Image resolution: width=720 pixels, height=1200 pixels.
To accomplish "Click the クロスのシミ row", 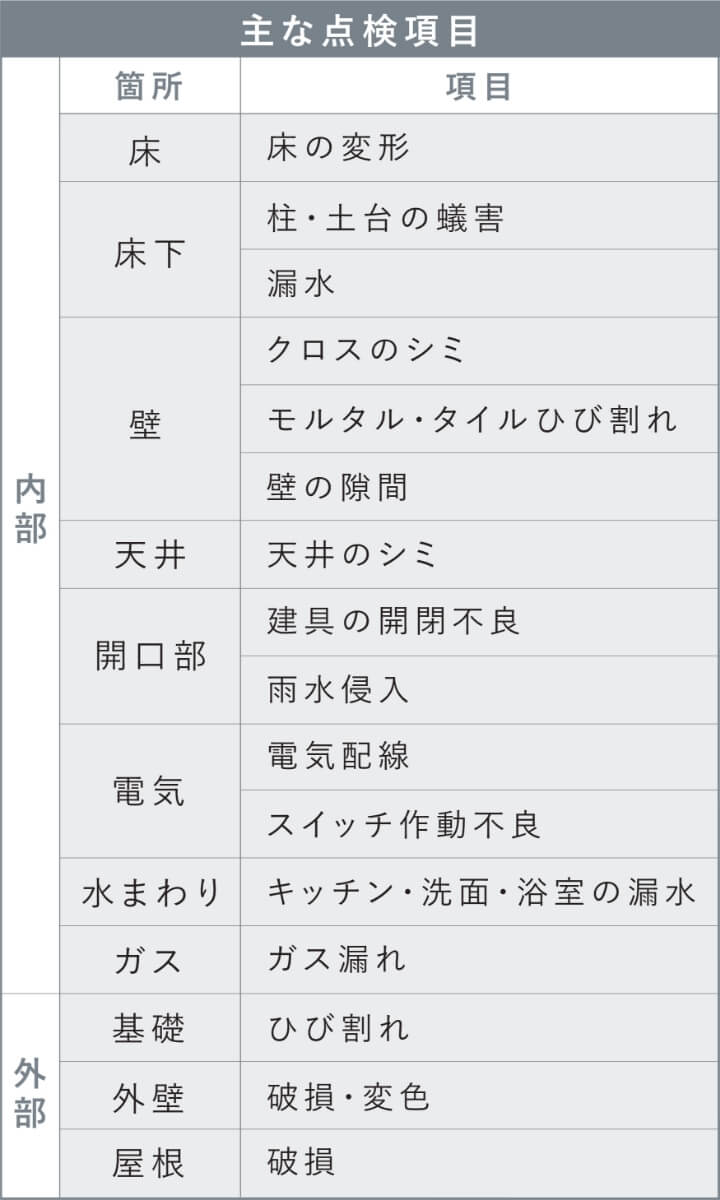I will pos(479,351).
